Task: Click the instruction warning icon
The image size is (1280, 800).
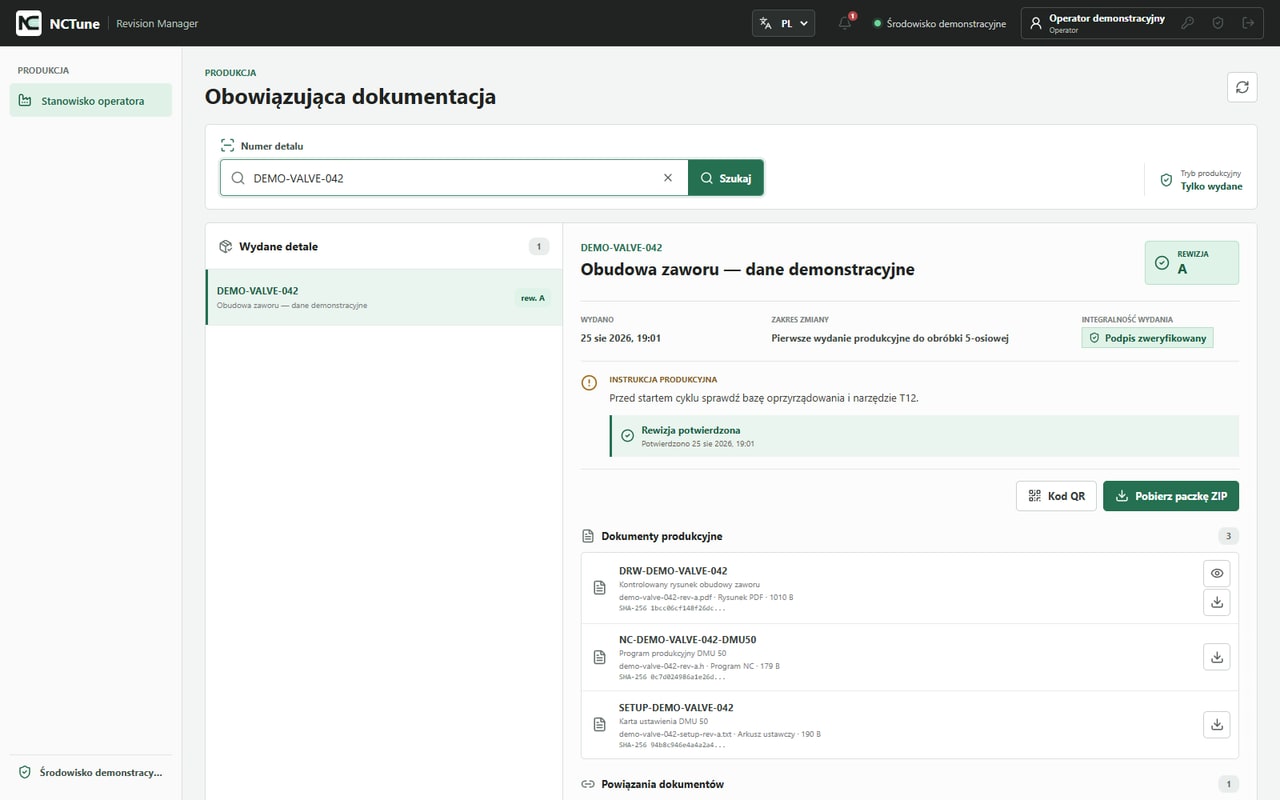Action: 589,382
